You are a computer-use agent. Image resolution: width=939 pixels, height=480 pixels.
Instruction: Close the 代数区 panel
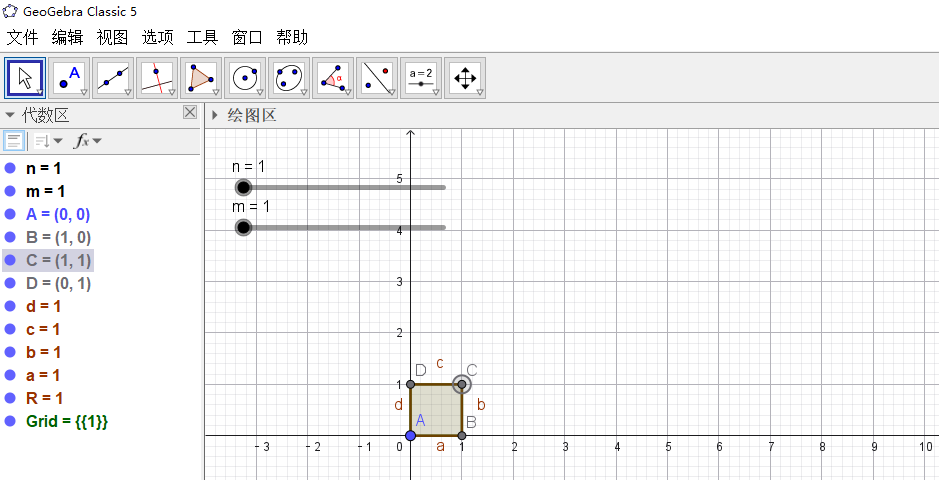[190, 113]
